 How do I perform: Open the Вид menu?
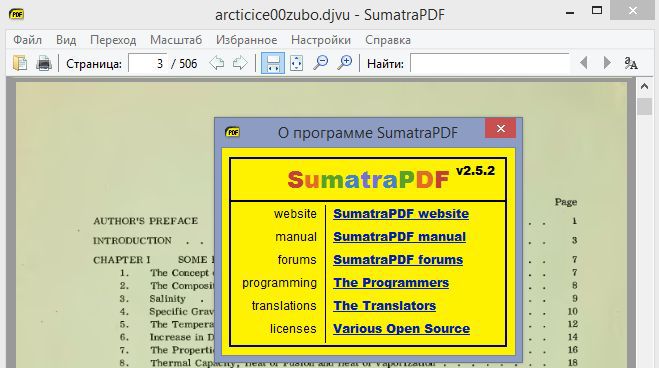click(66, 40)
